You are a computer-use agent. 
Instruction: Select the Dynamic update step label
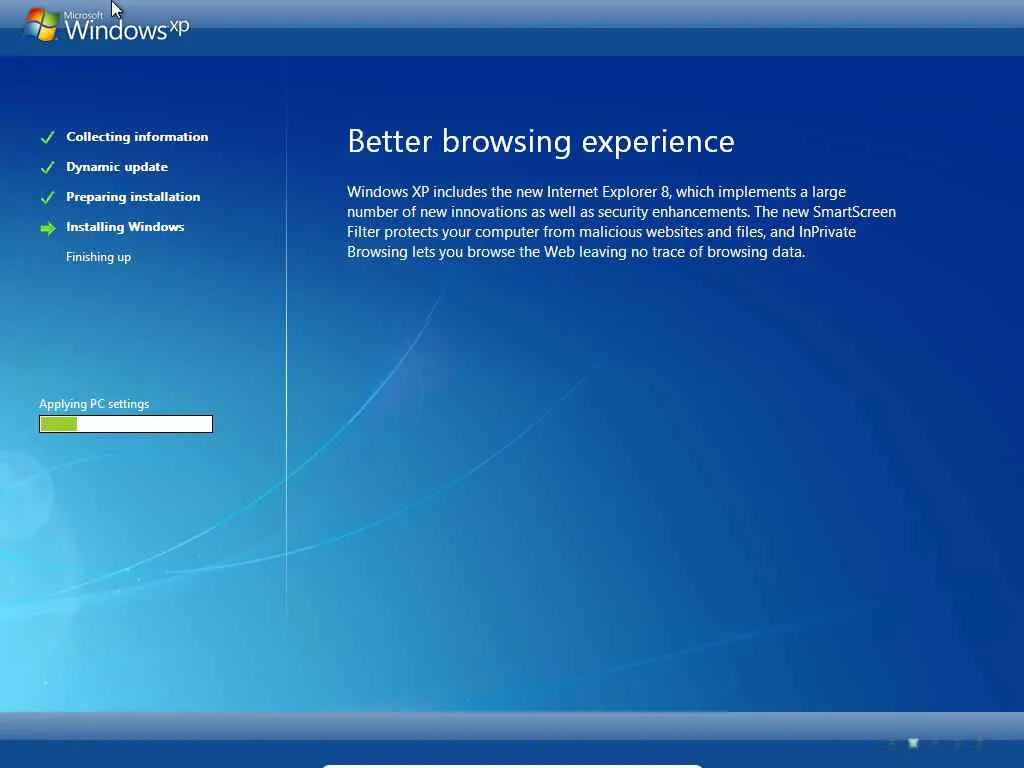click(117, 167)
